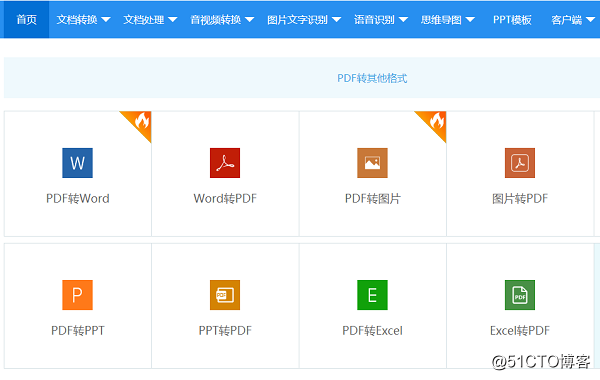Click the red Acrobat icon for Word转PDF

225,163
